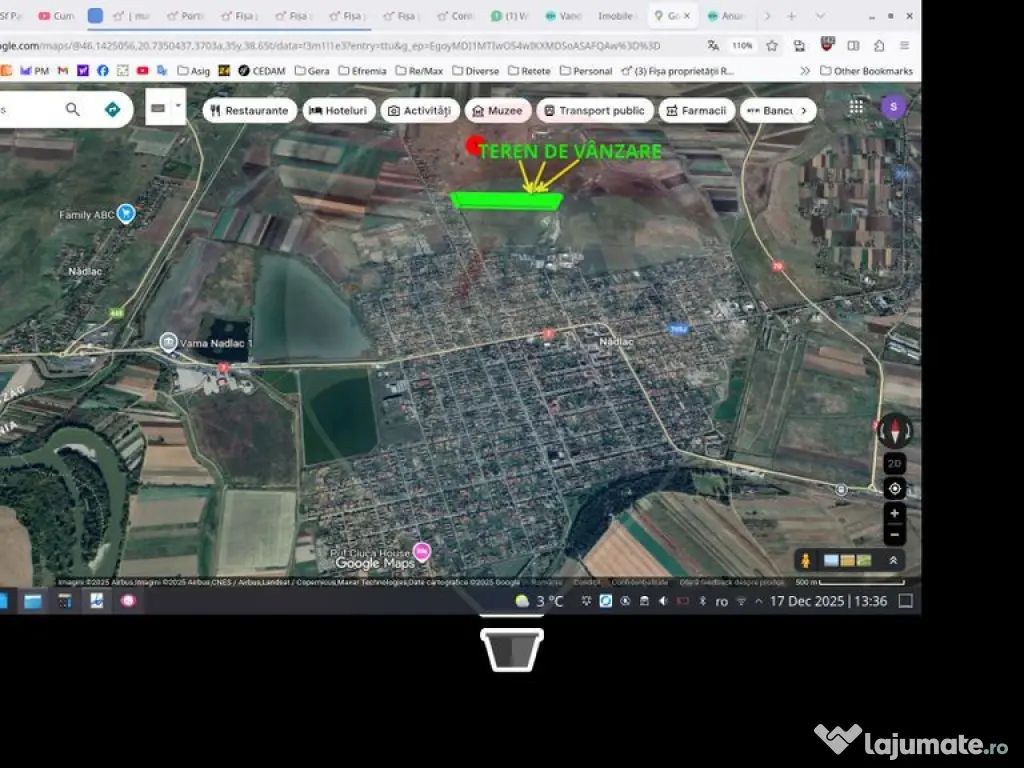The height and width of the screenshot is (768, 1024).
Task: Zoom in with the plus button
Action: (894, 513)
